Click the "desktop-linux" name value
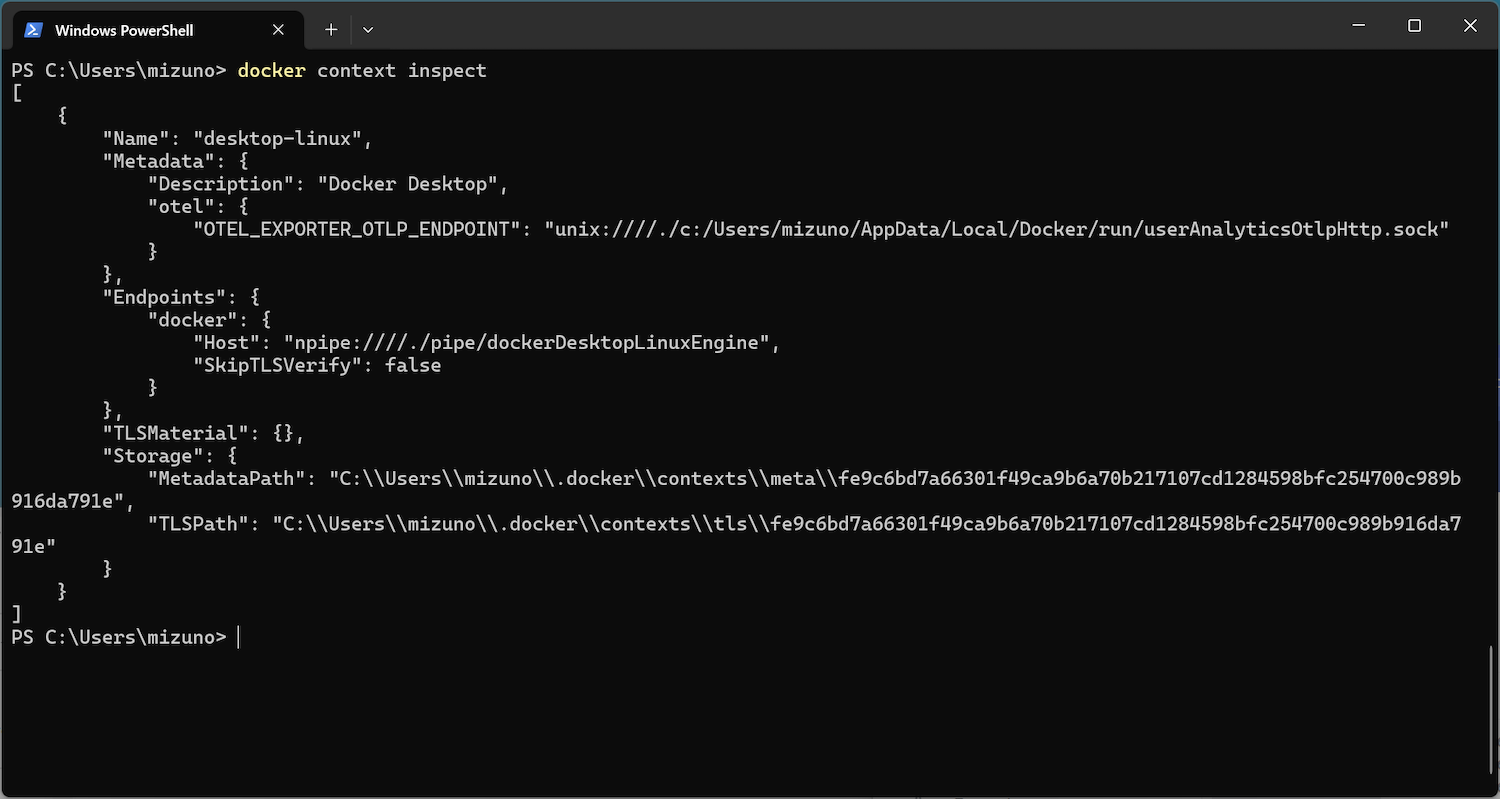 point(277,139)
